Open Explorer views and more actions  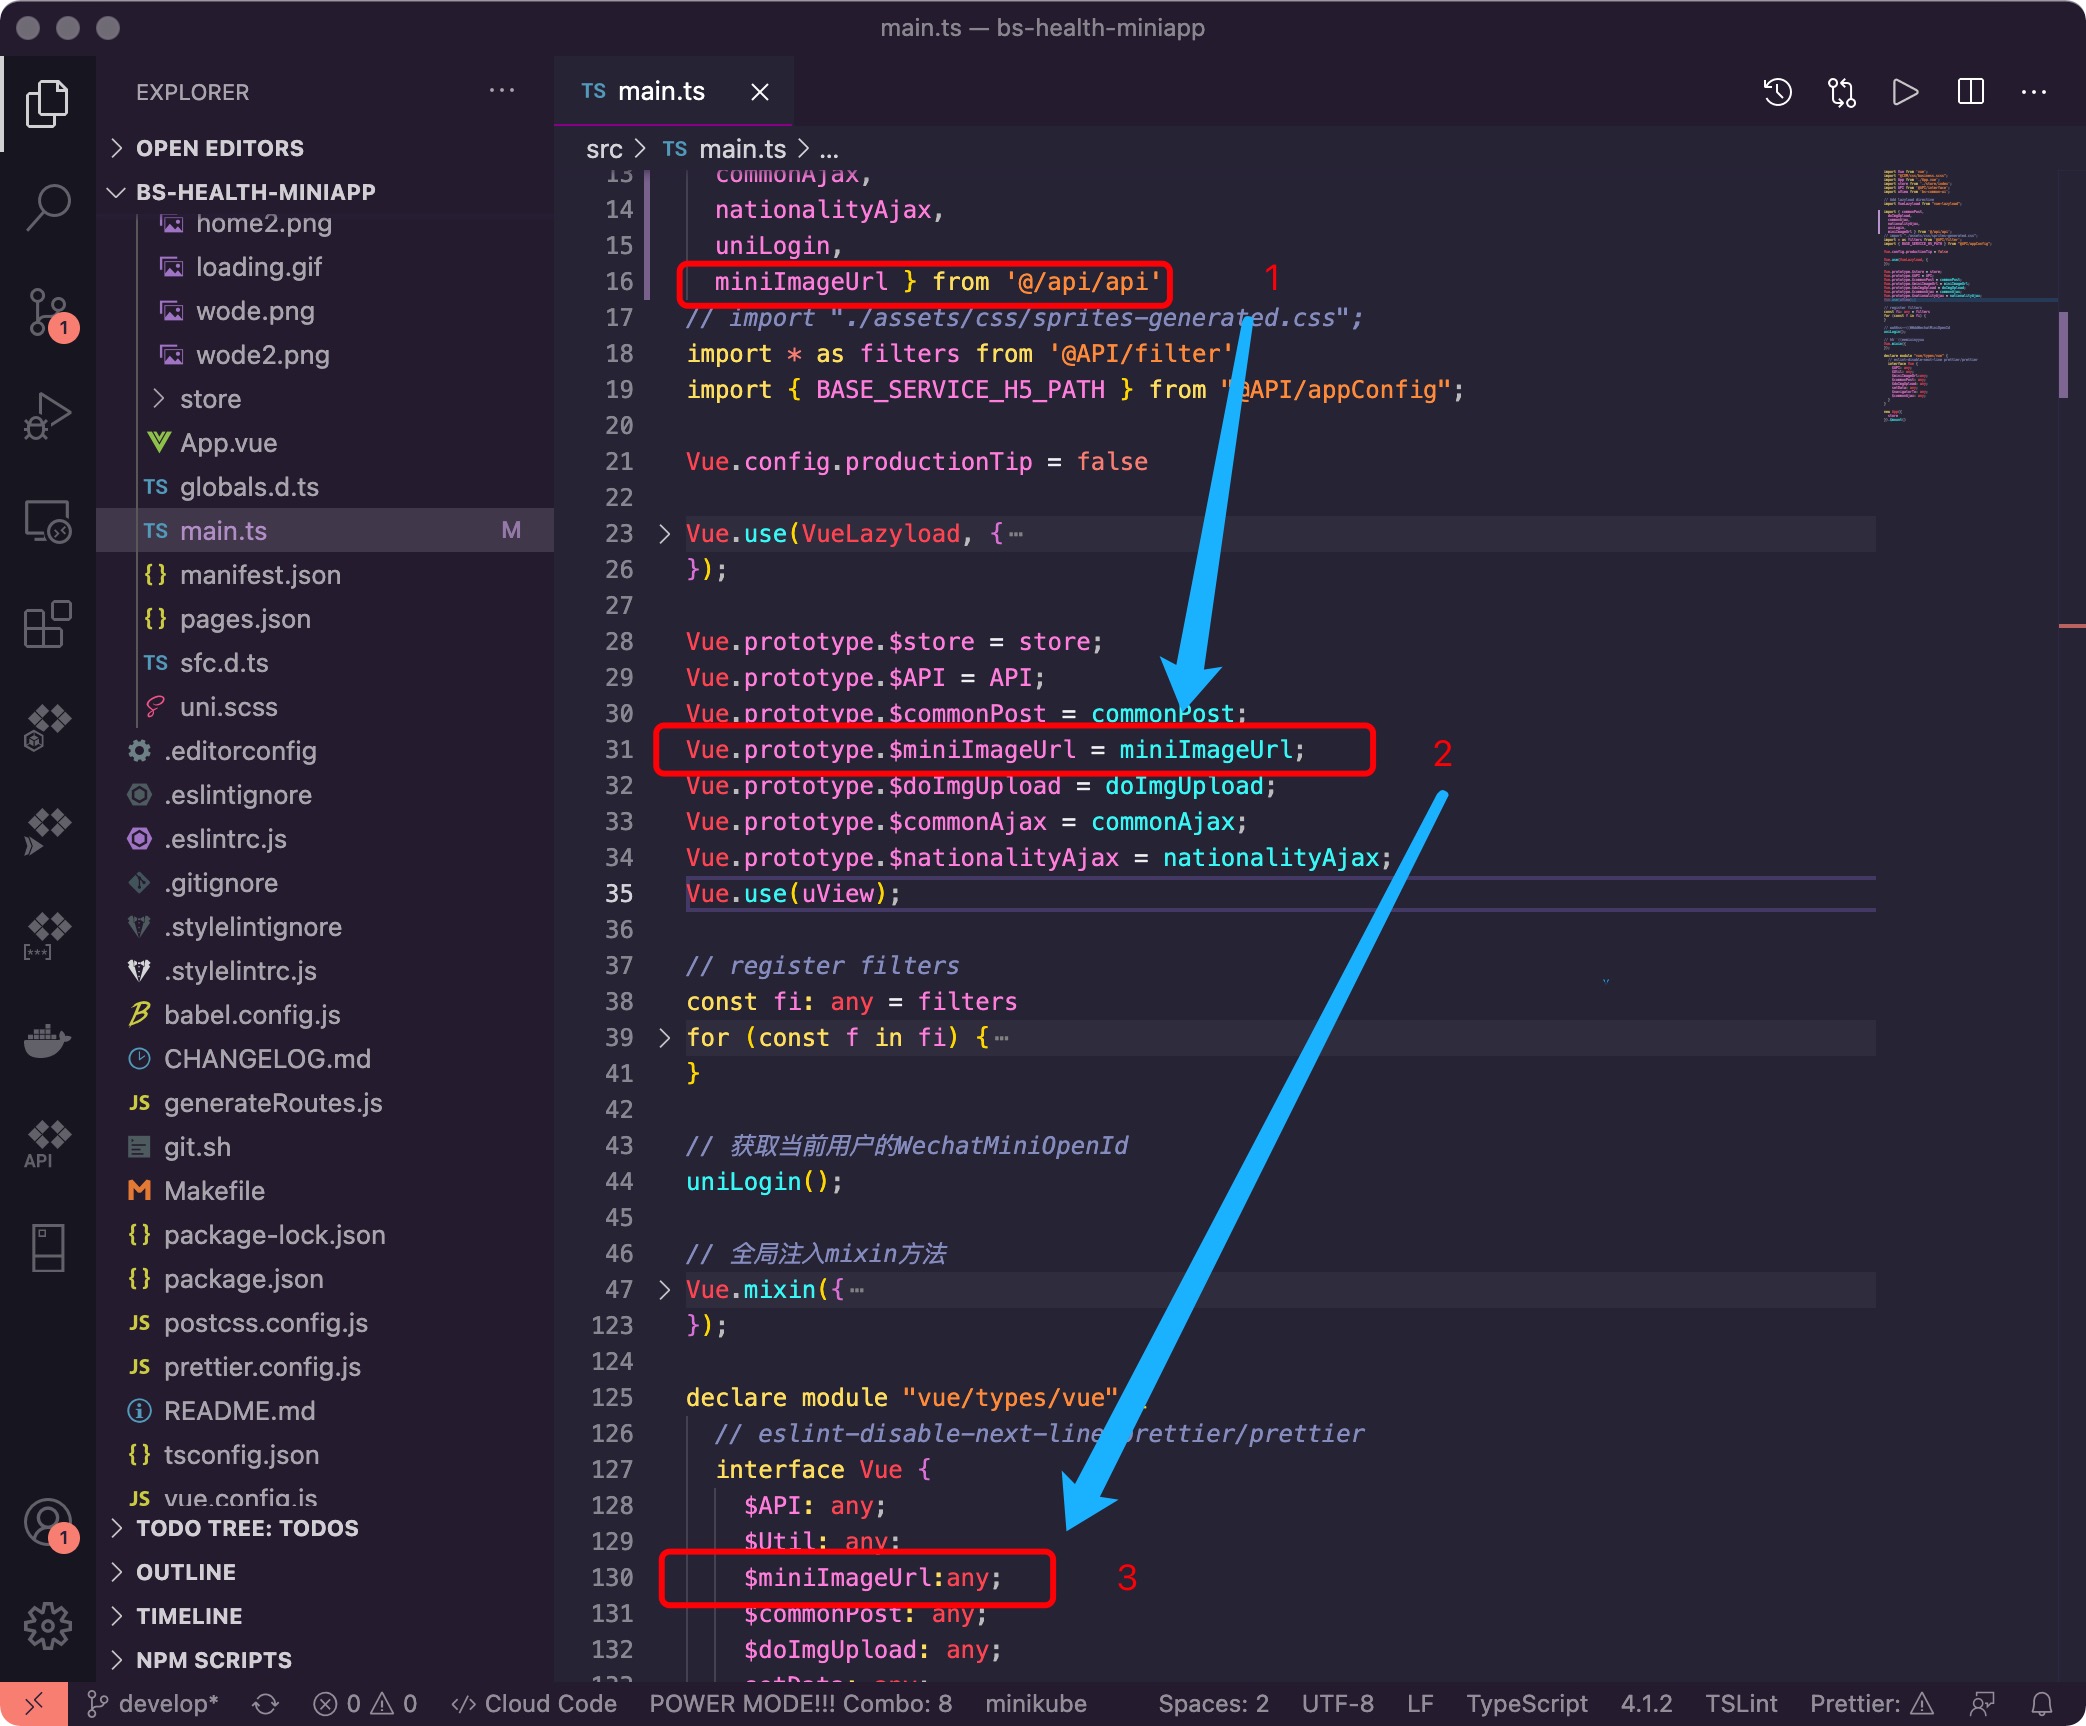502,91
